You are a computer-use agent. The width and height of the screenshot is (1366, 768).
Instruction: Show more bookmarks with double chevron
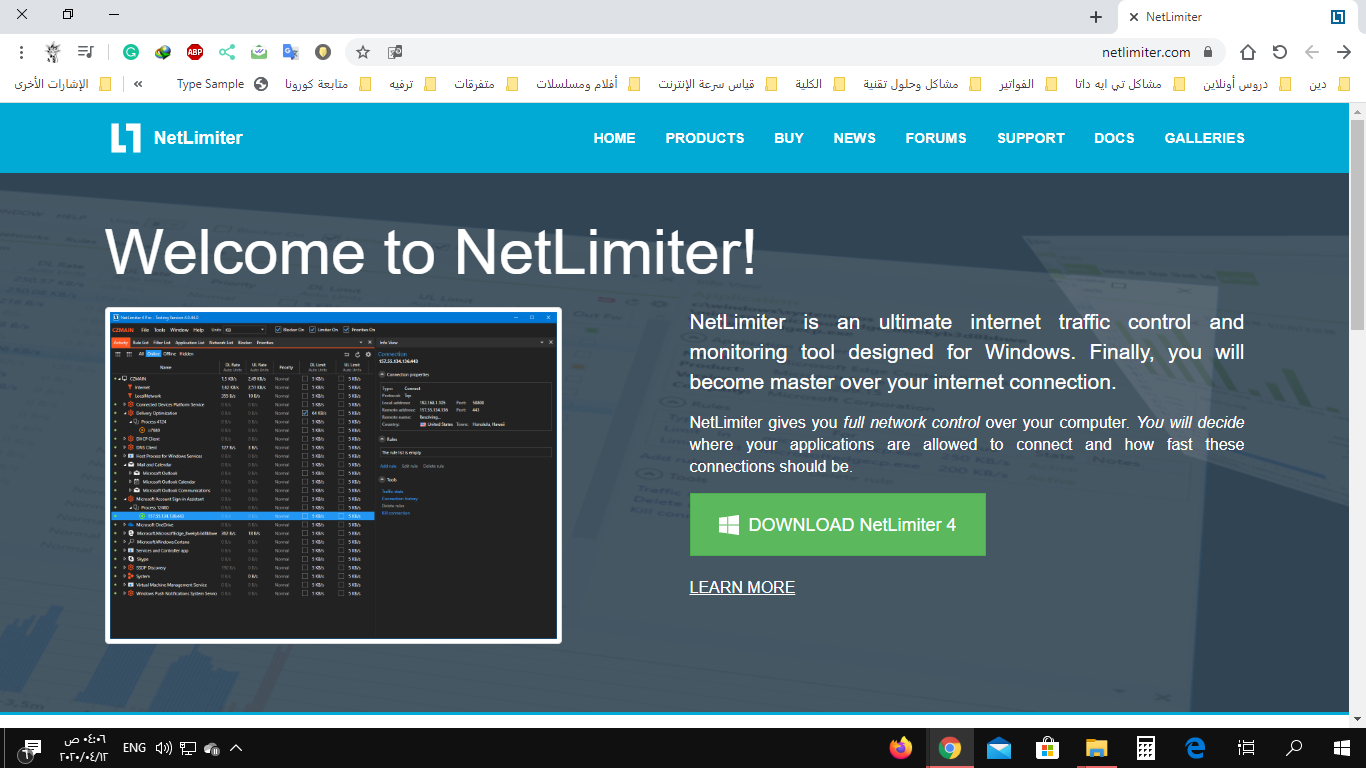tap(137, 84)
